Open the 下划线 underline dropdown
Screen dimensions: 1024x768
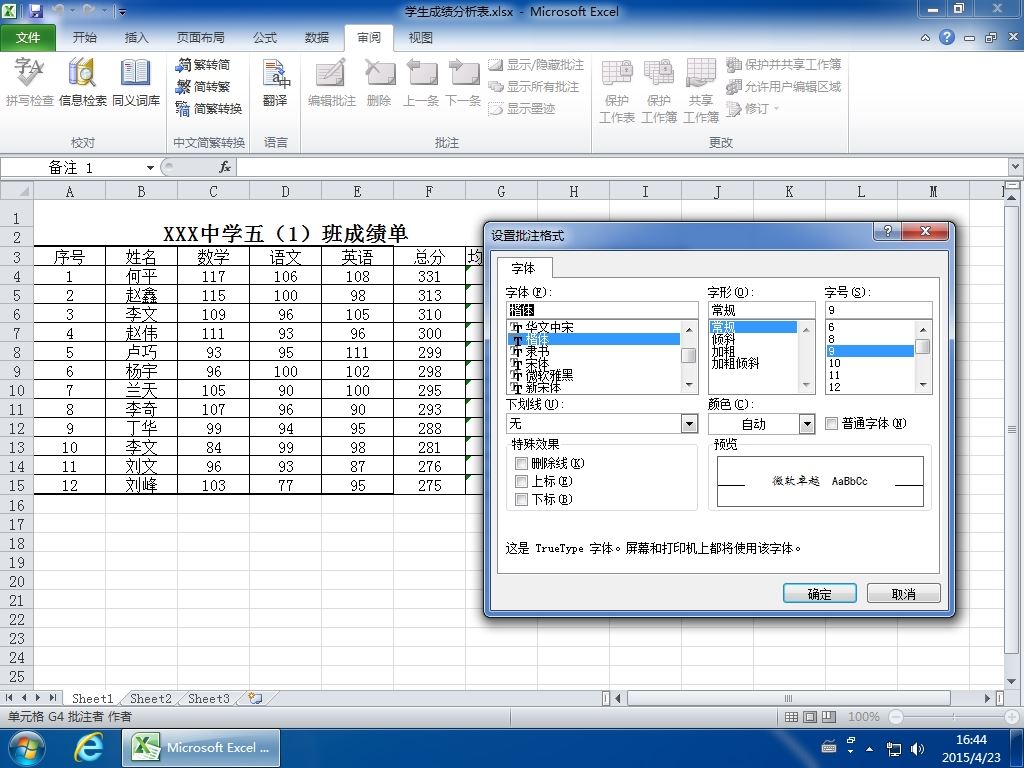(689, 424)
